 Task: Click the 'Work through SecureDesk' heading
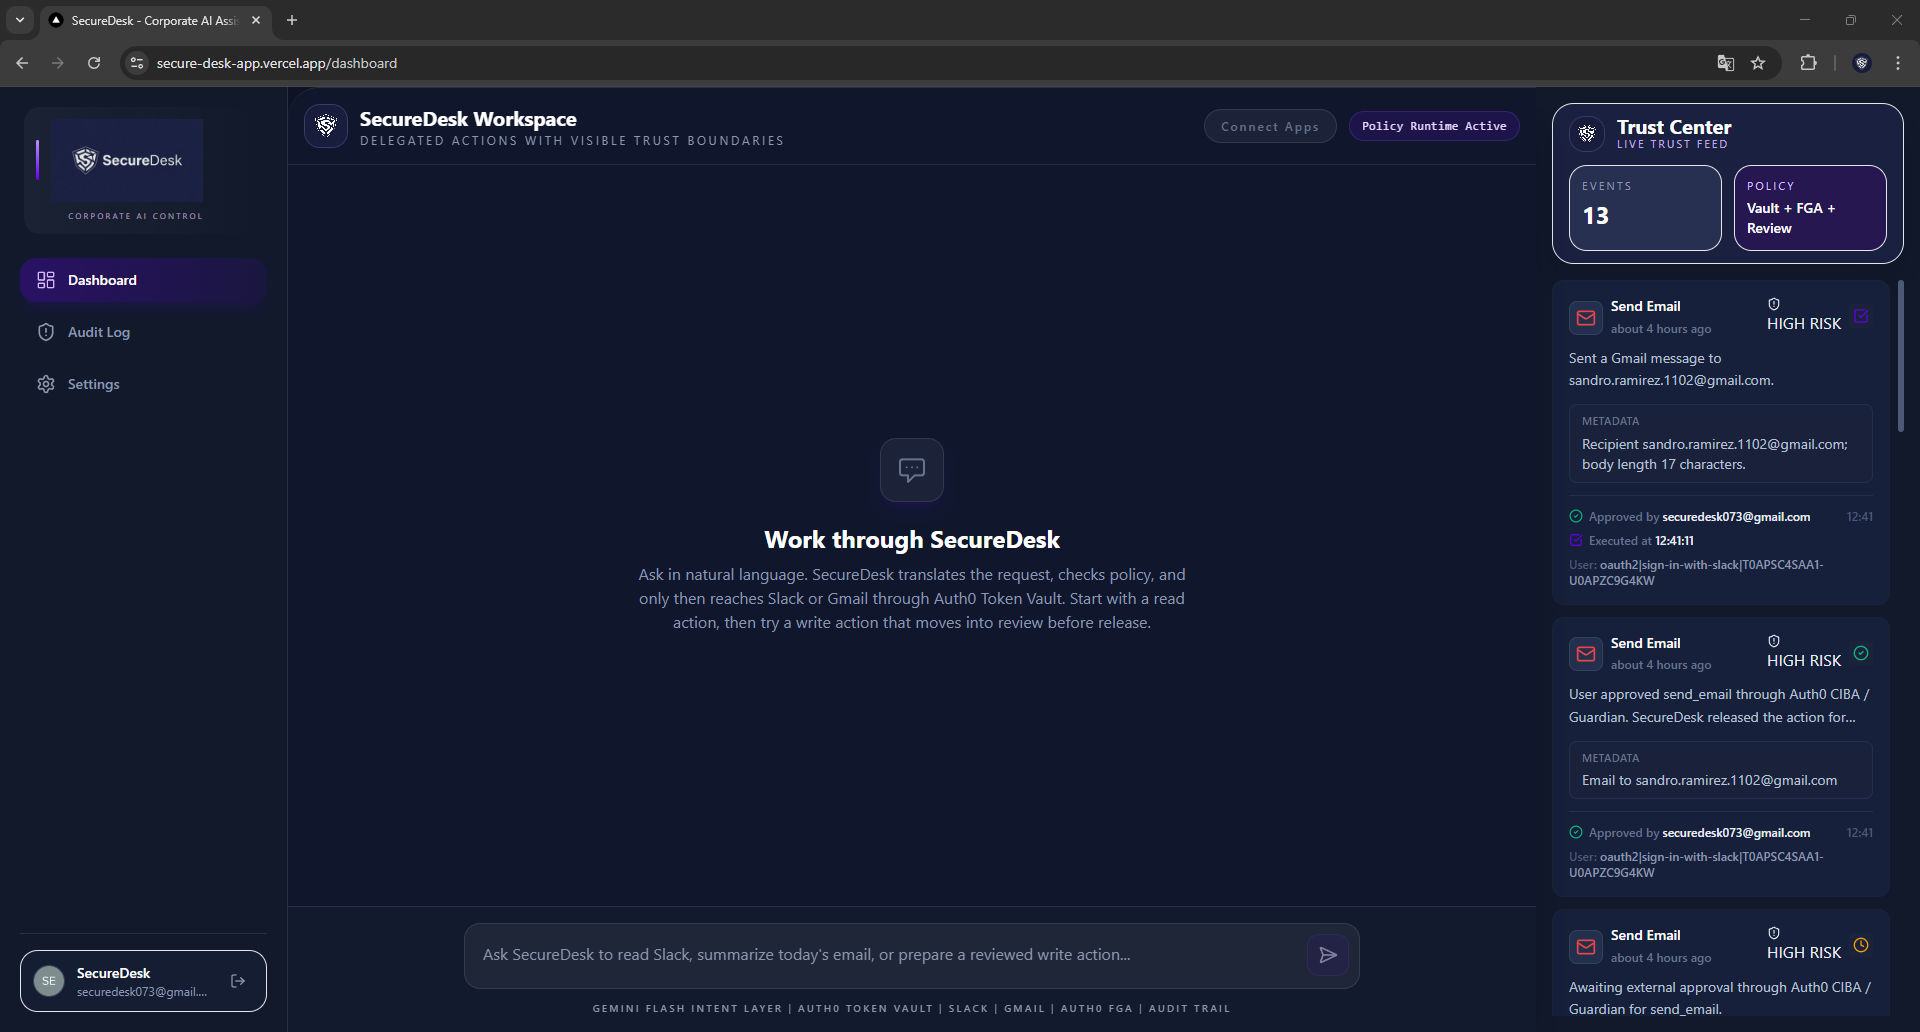coord(912,540)
